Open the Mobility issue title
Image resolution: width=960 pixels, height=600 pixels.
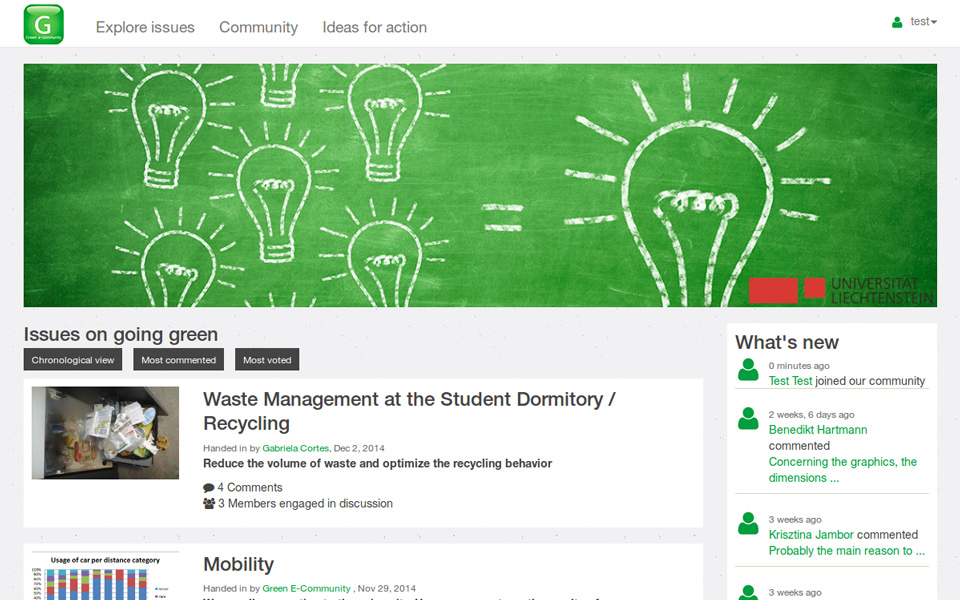pos(238,564)
